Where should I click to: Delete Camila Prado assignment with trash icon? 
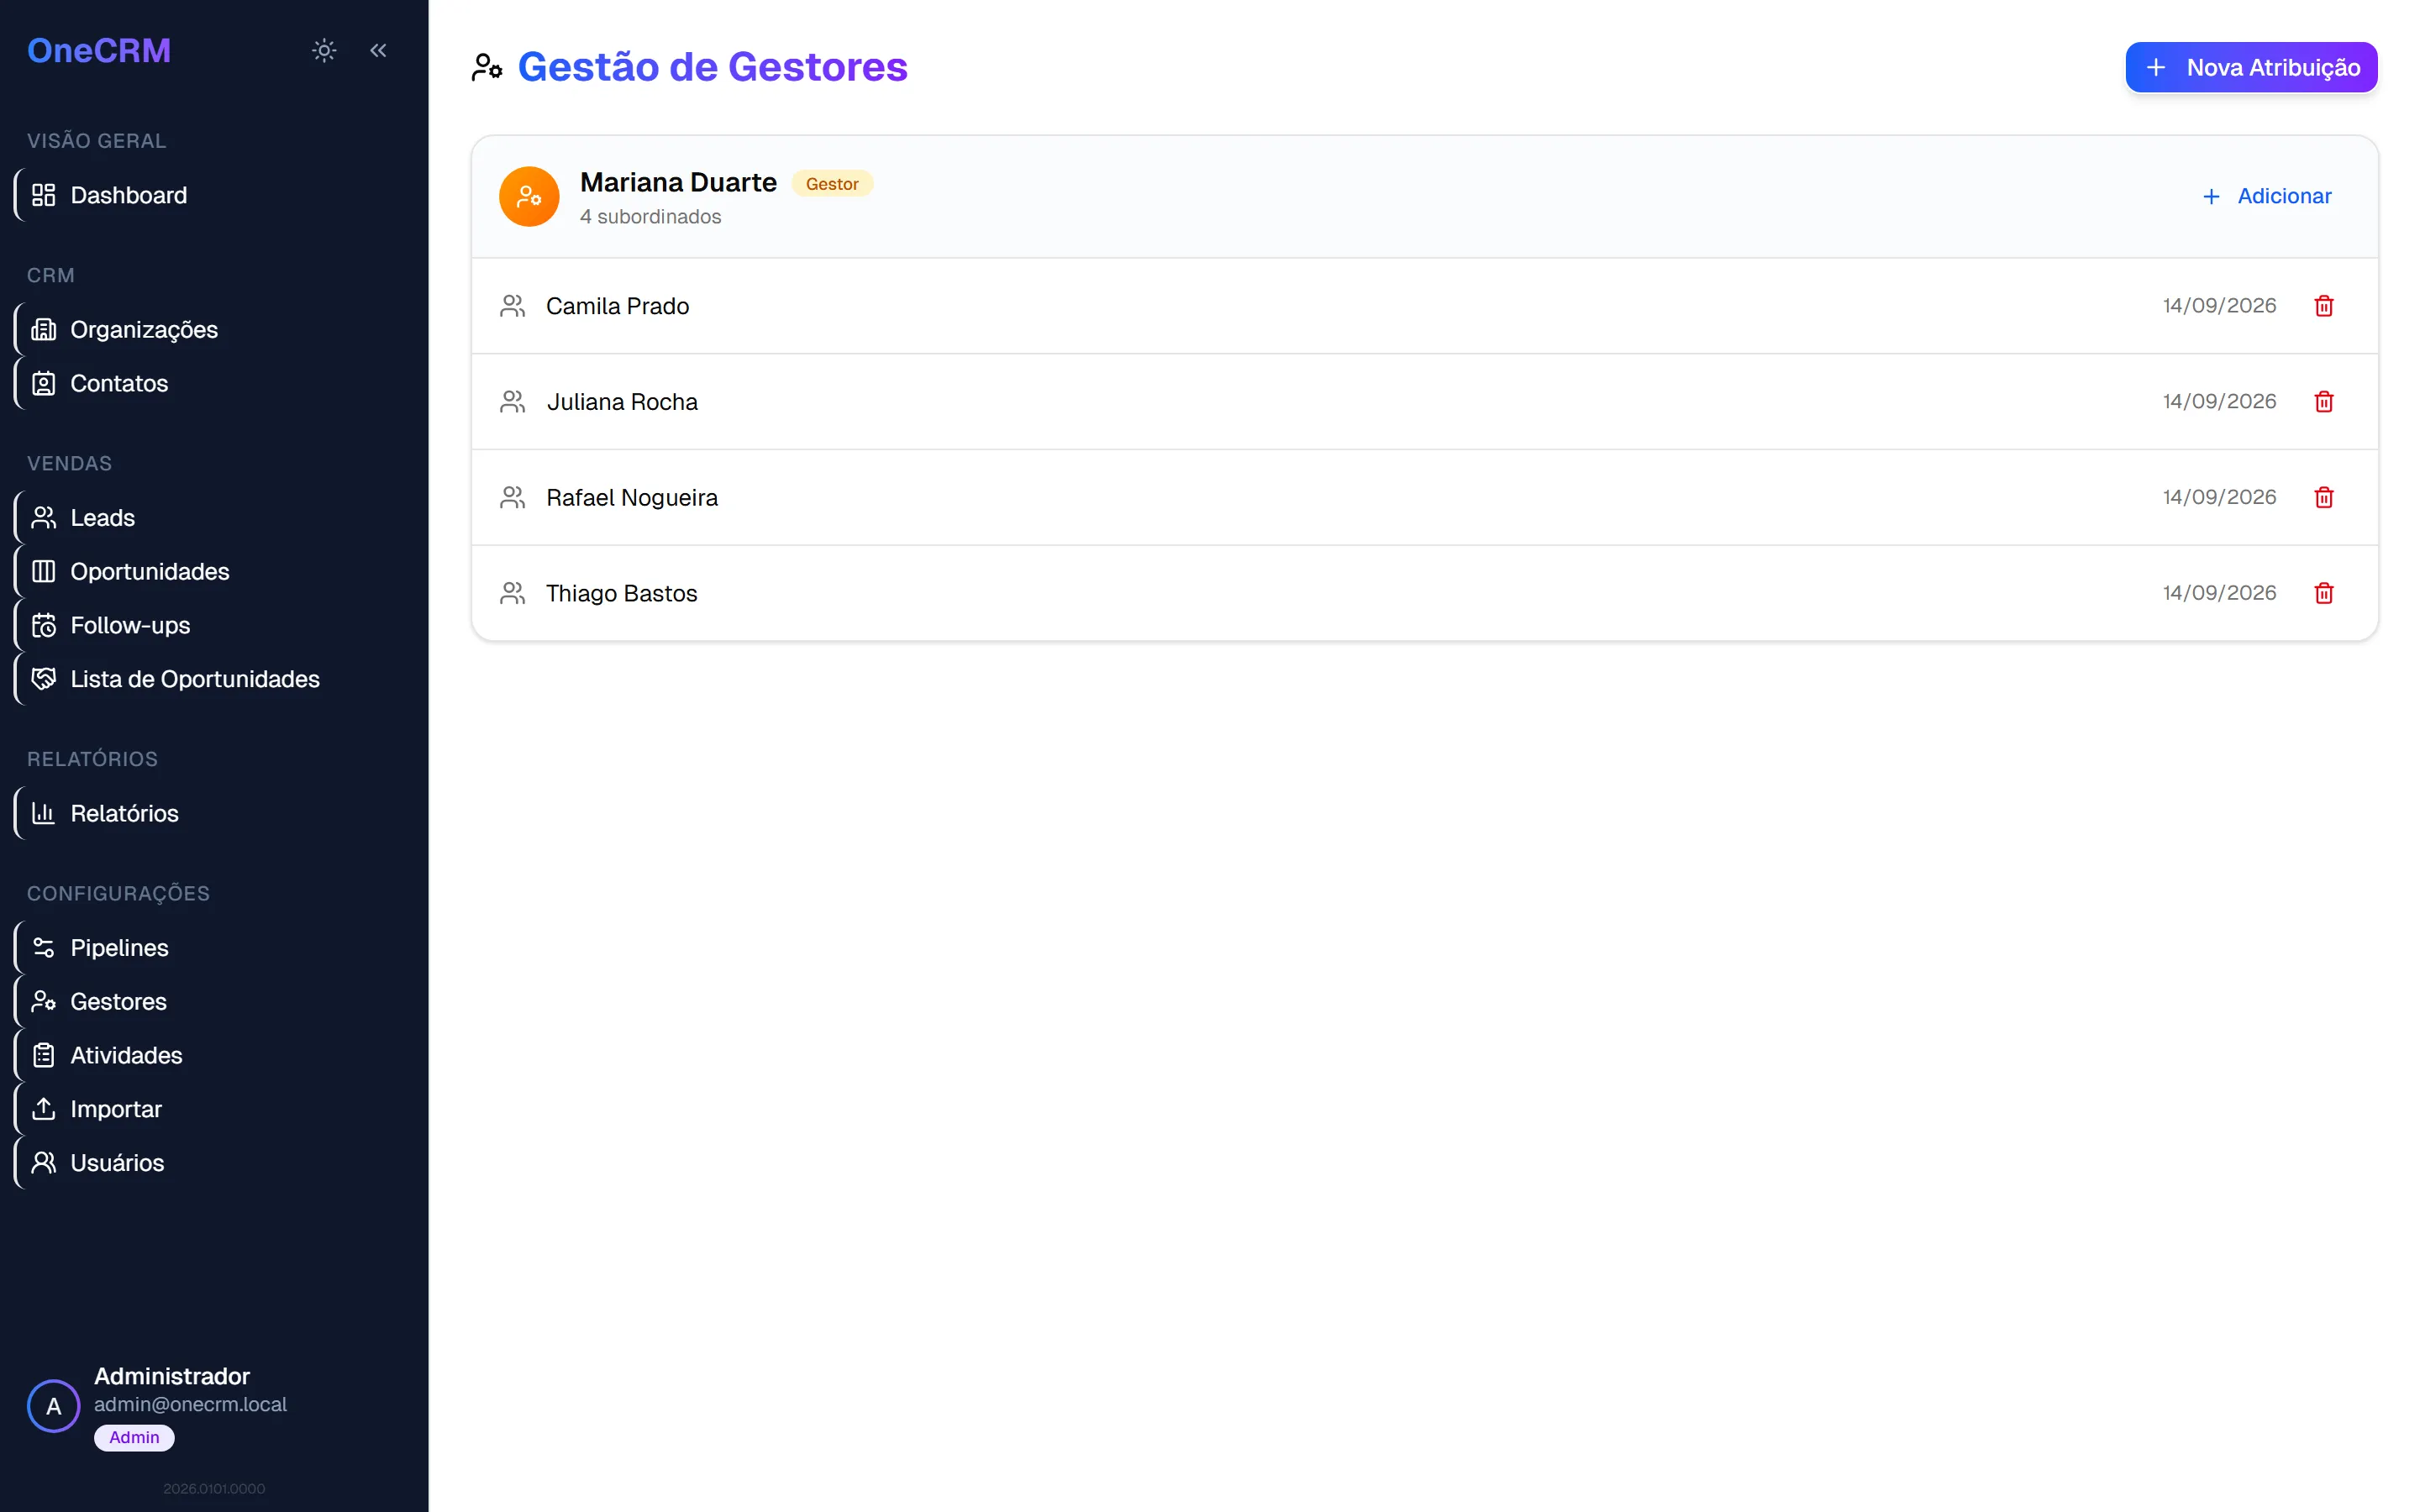(2324, 306)
